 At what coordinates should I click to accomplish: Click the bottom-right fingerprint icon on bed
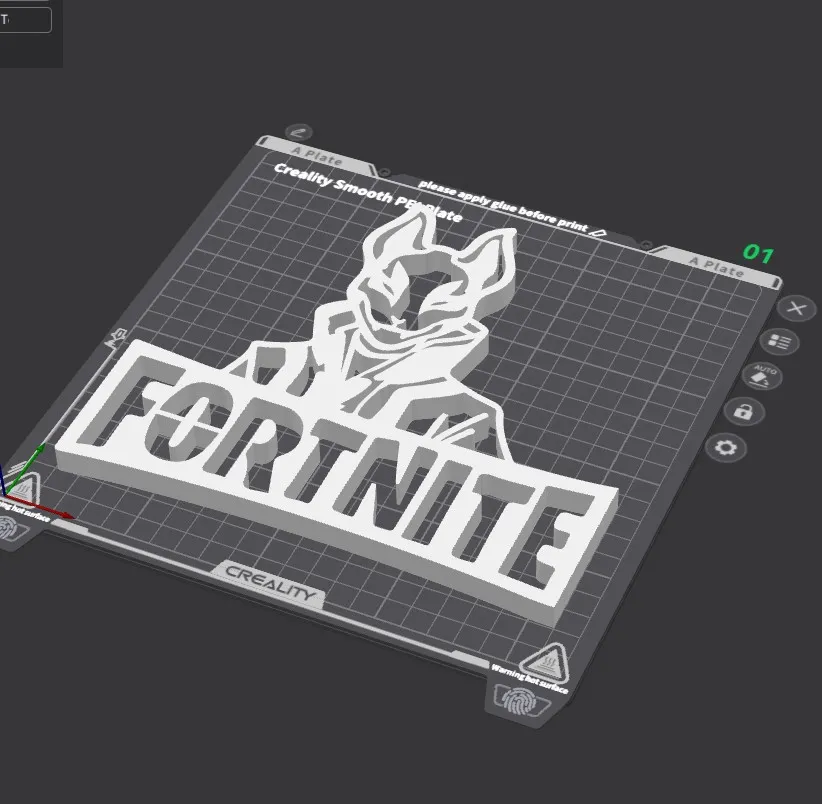coord(518,698)
